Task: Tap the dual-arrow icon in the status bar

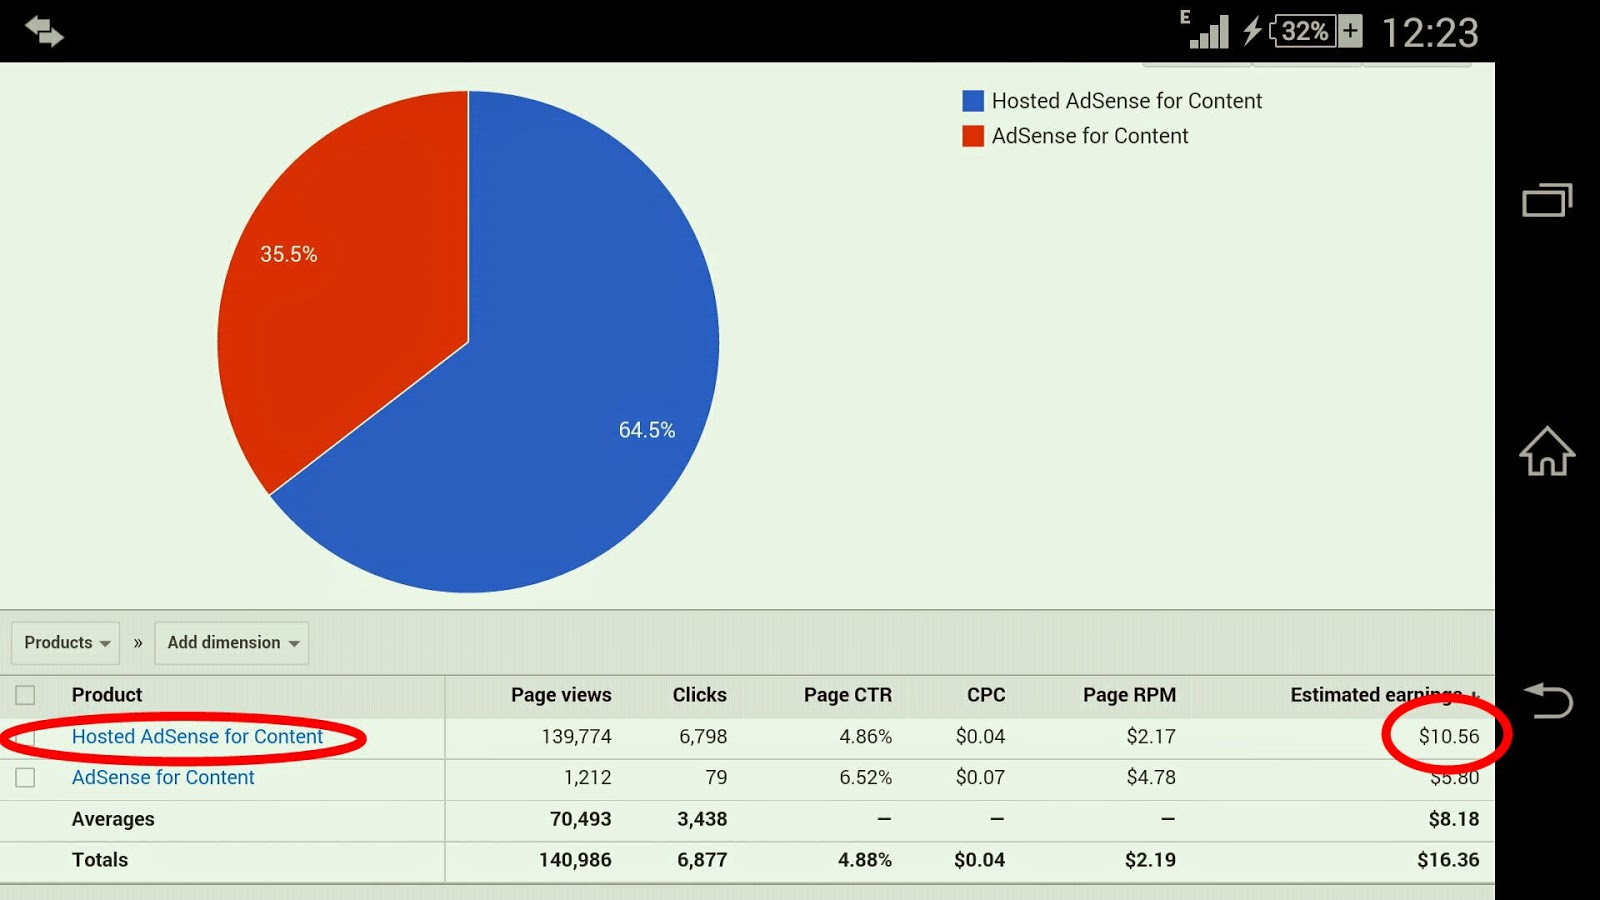Action: tap(44, 30)
